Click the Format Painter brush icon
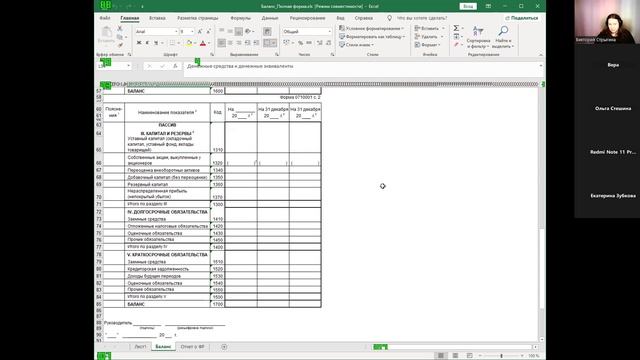The height and width of the screenshot is (360, 640). click(x=120, y=45)
